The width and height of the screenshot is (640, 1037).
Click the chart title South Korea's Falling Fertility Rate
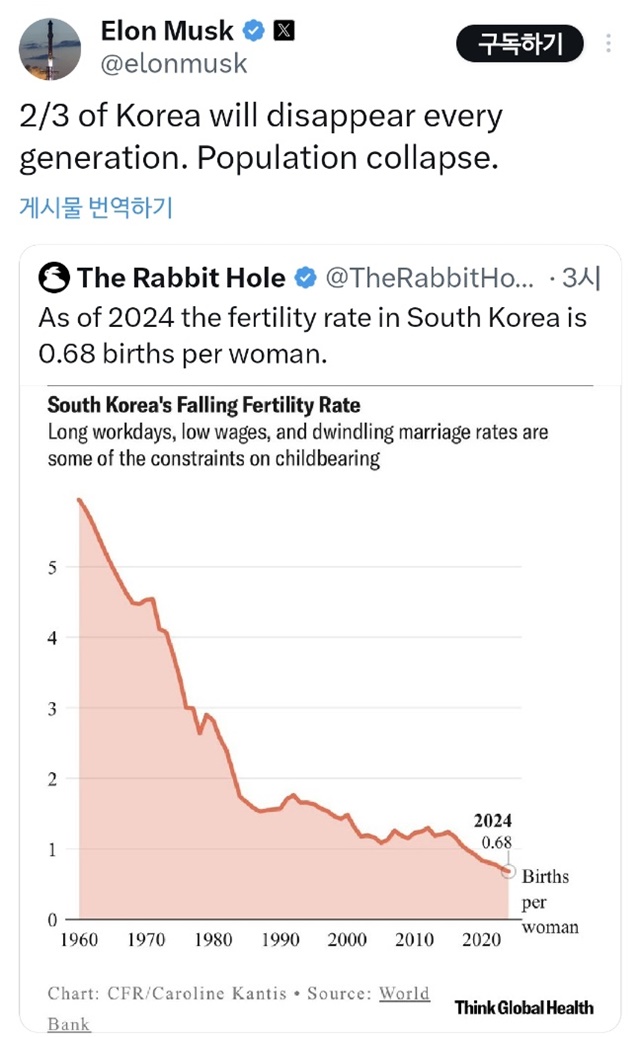point(204,406)
